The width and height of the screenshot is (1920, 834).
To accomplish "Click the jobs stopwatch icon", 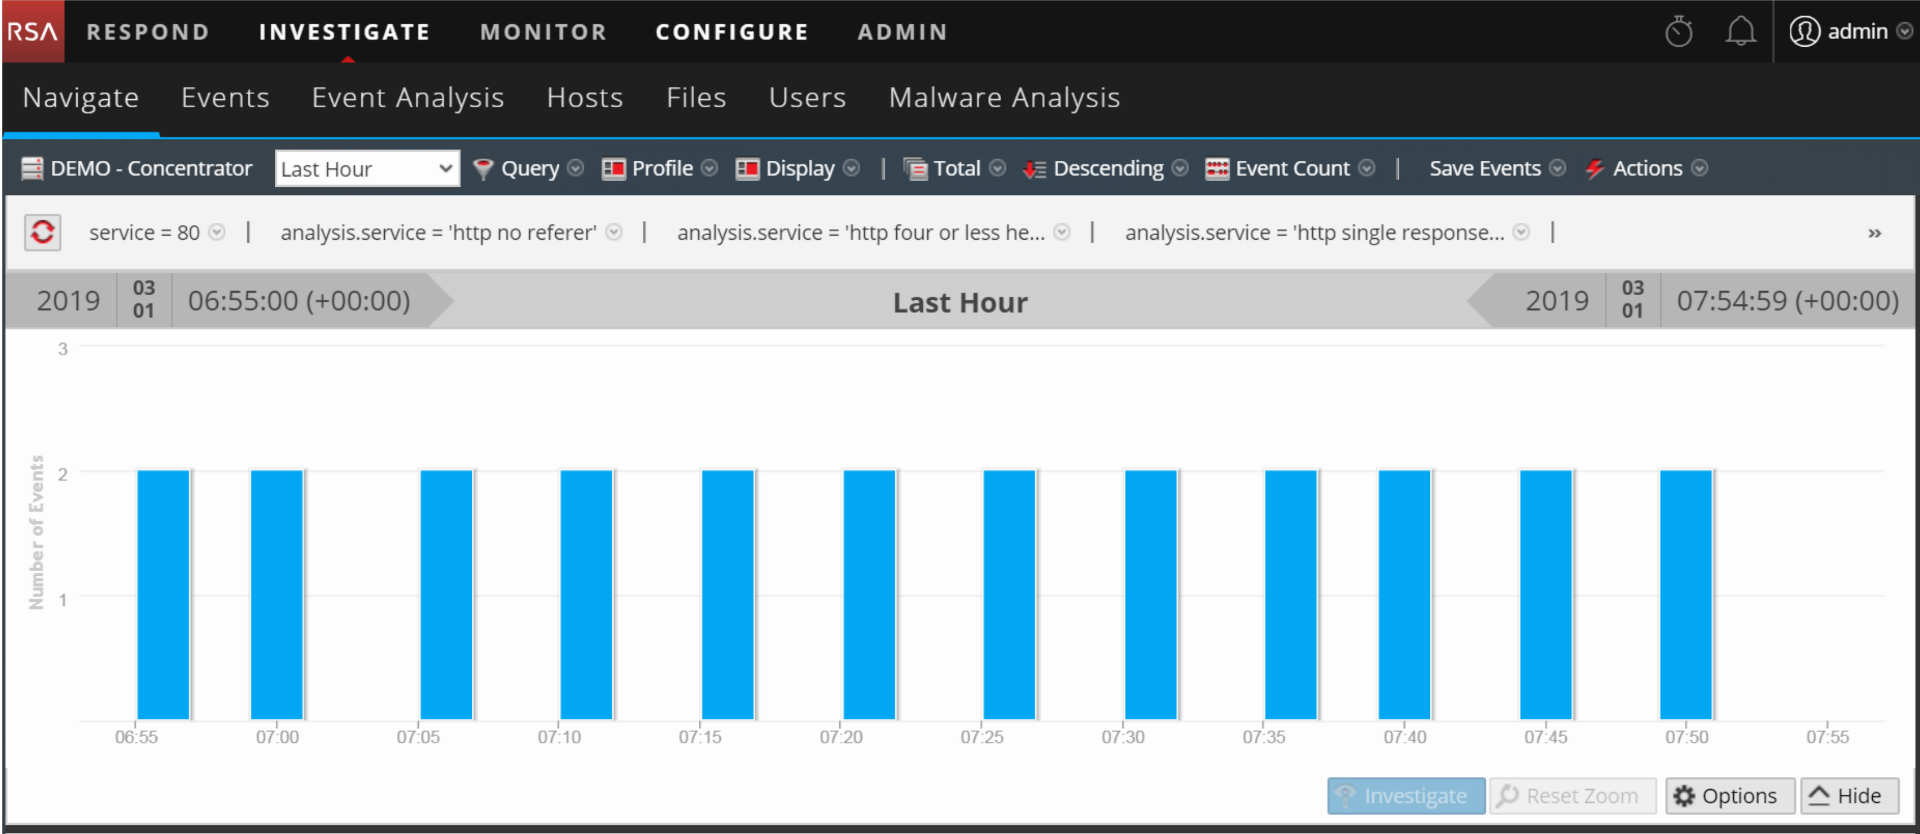I will (x=1678, y=32).
